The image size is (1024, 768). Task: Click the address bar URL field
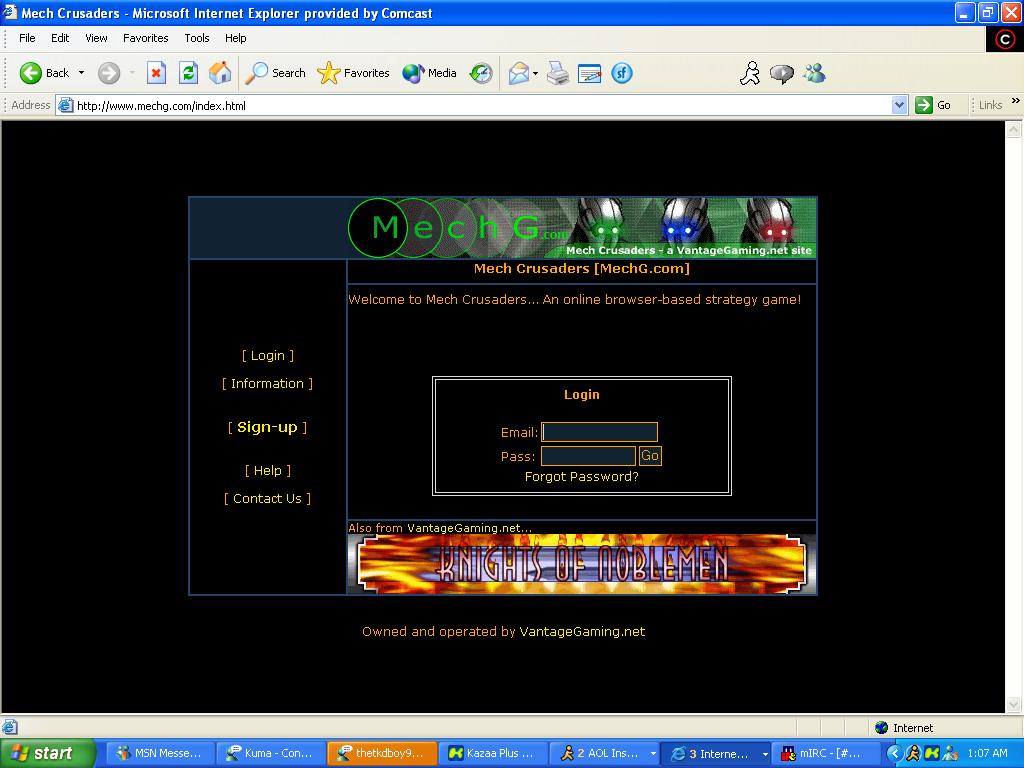[483, 105]
